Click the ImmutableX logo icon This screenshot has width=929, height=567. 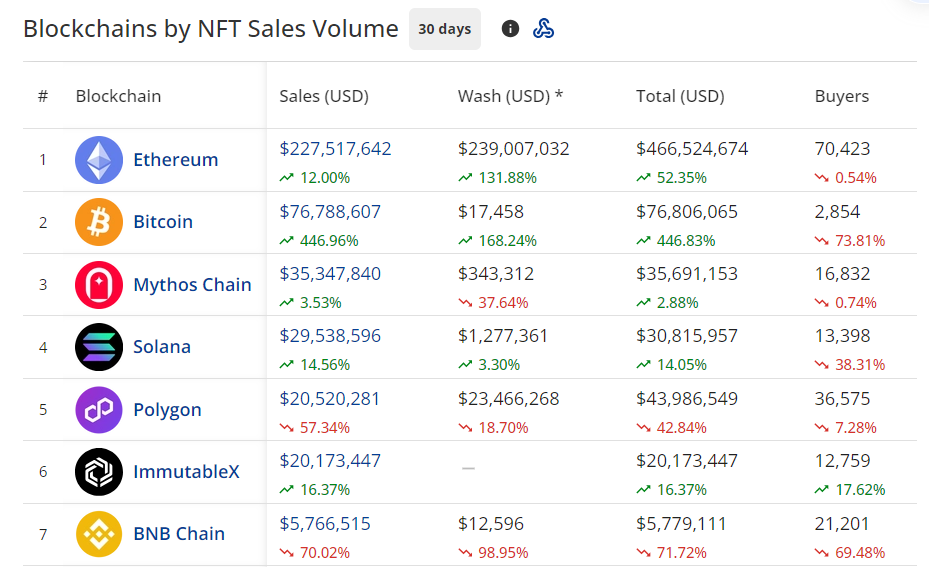[99, 471]
